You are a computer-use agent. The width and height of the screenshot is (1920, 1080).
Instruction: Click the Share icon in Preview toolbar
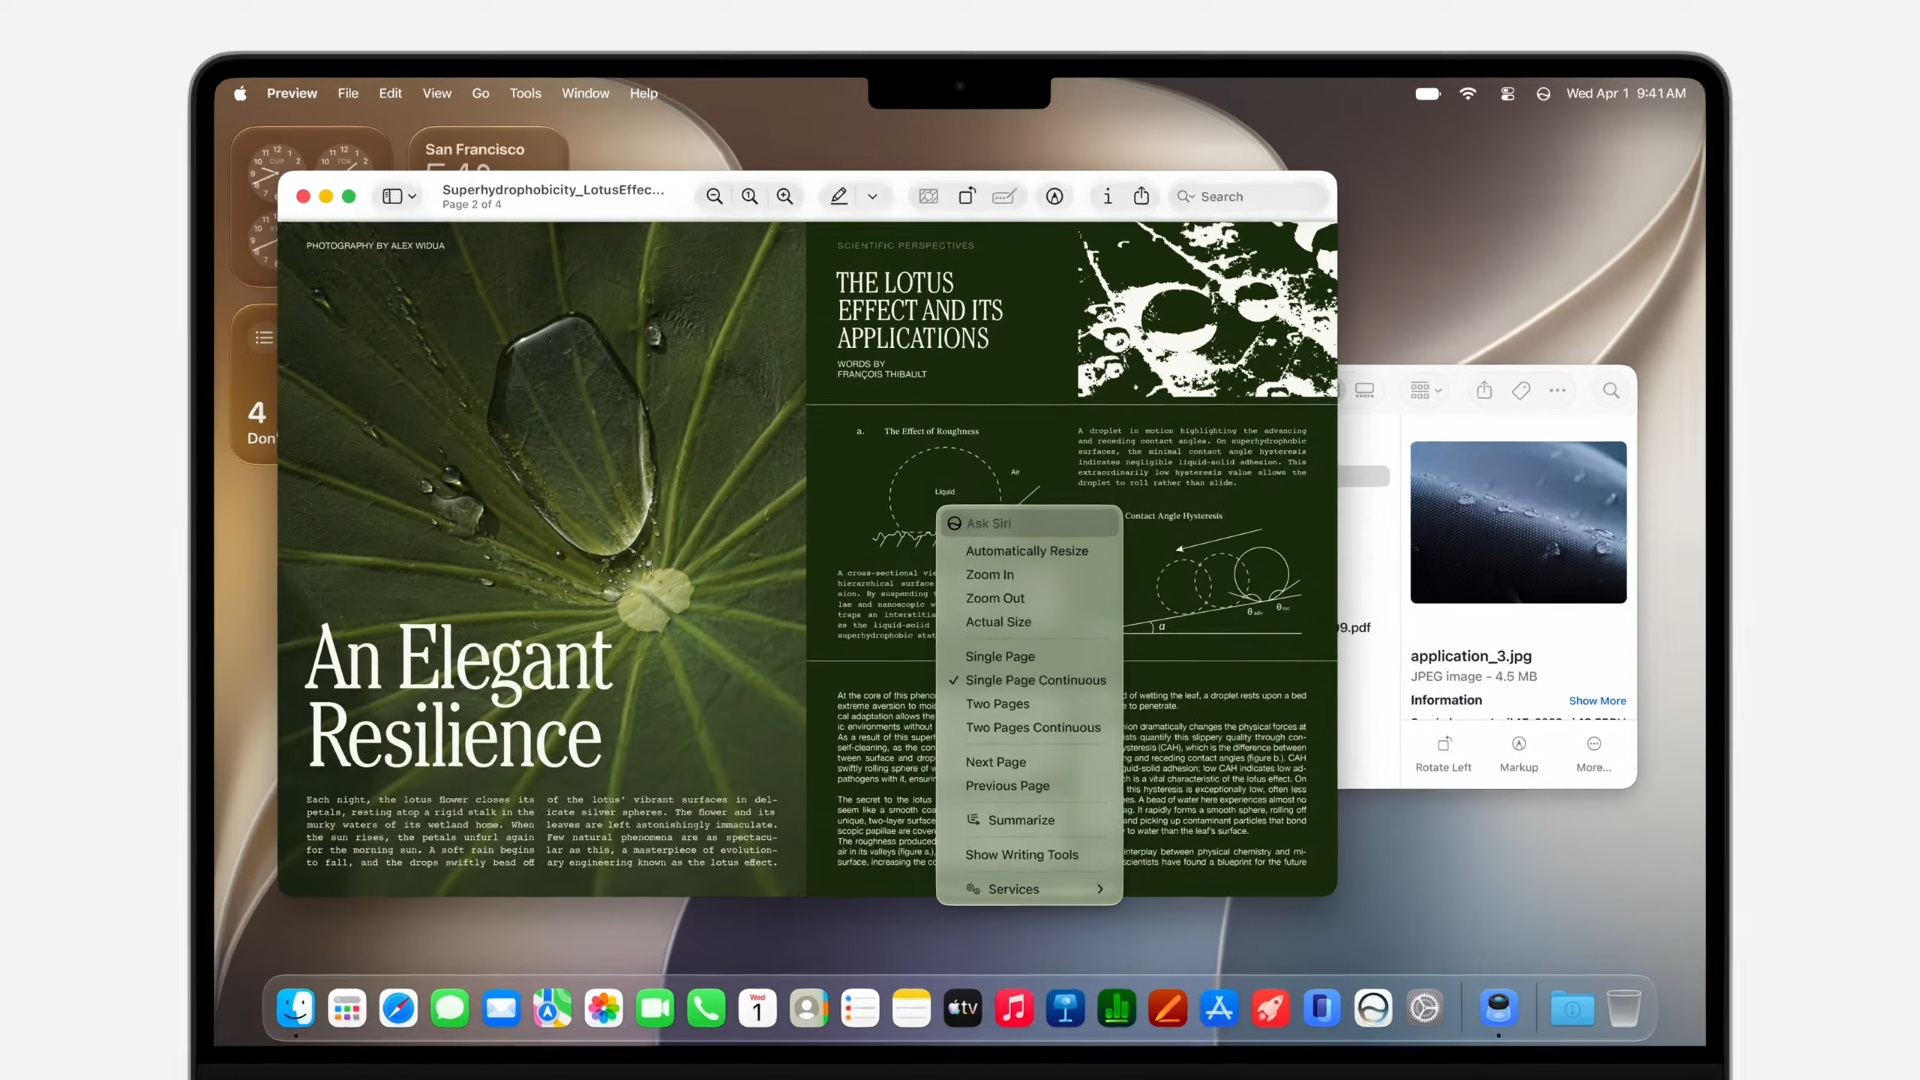[x=1142, y=196]
